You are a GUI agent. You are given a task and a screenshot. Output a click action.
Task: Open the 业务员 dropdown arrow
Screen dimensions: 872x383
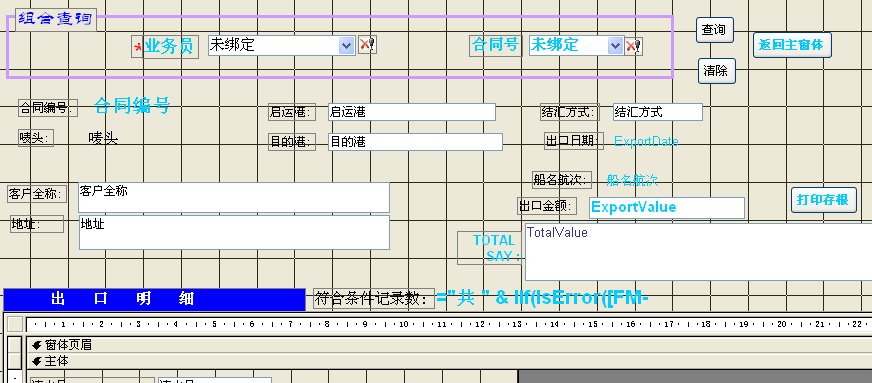coord(347,46)
